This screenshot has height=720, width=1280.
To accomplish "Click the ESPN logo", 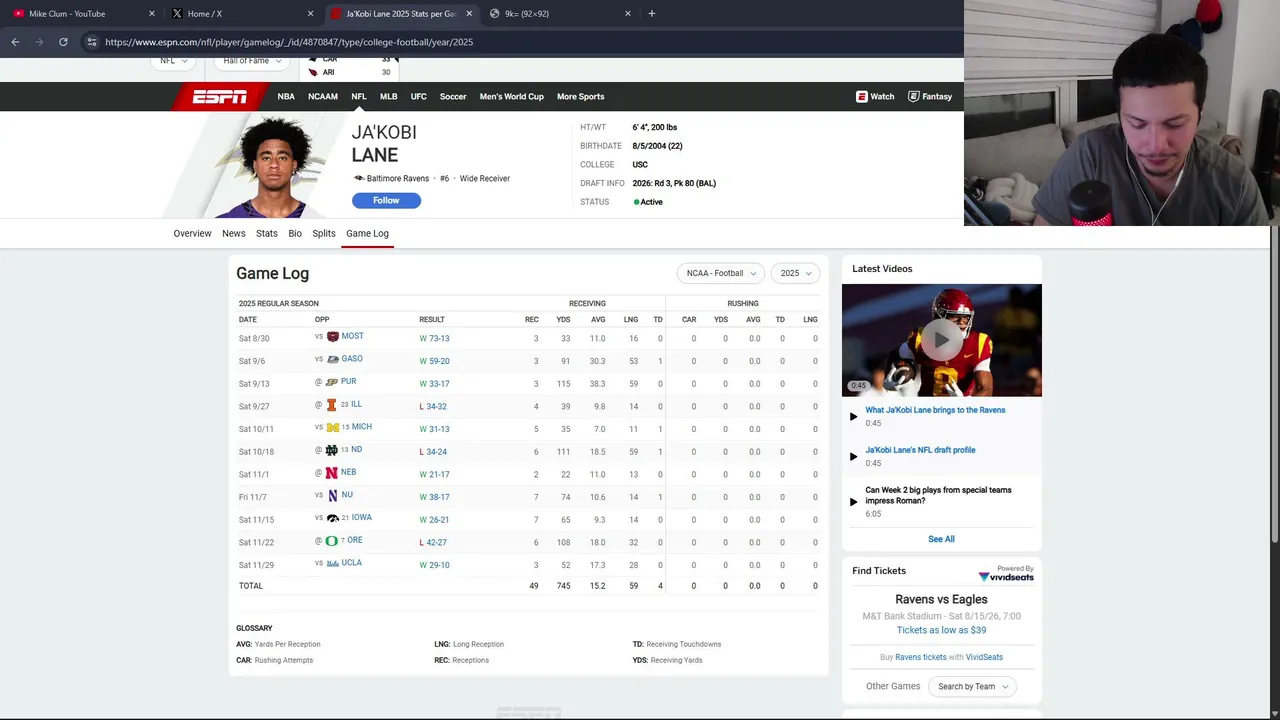I will point(219,96).
